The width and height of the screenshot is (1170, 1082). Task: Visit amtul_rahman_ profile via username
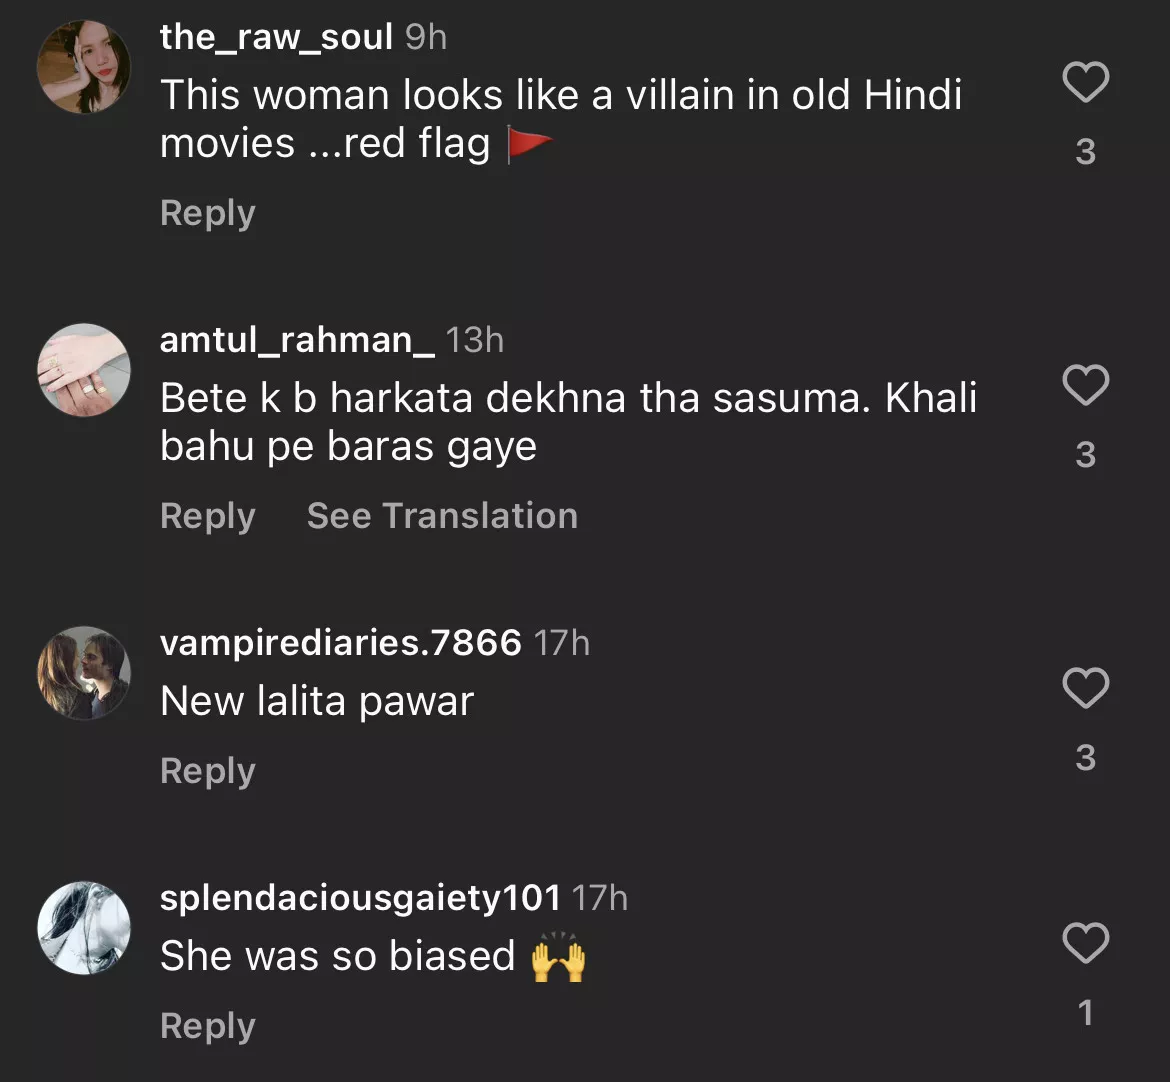click(297, 340)
